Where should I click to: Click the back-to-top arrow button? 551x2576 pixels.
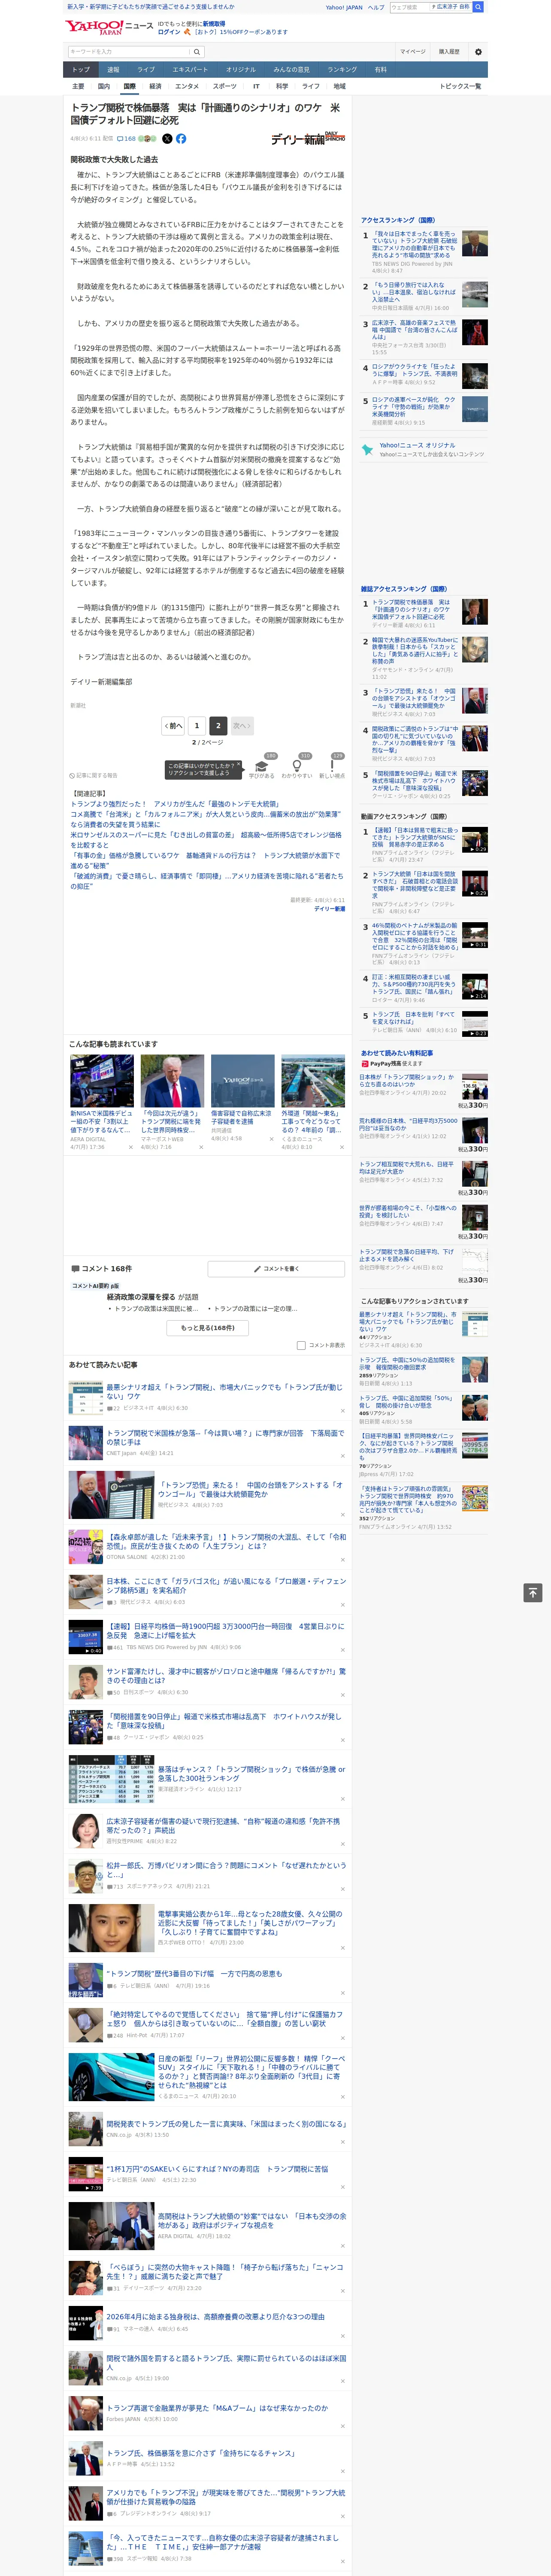533,1593
